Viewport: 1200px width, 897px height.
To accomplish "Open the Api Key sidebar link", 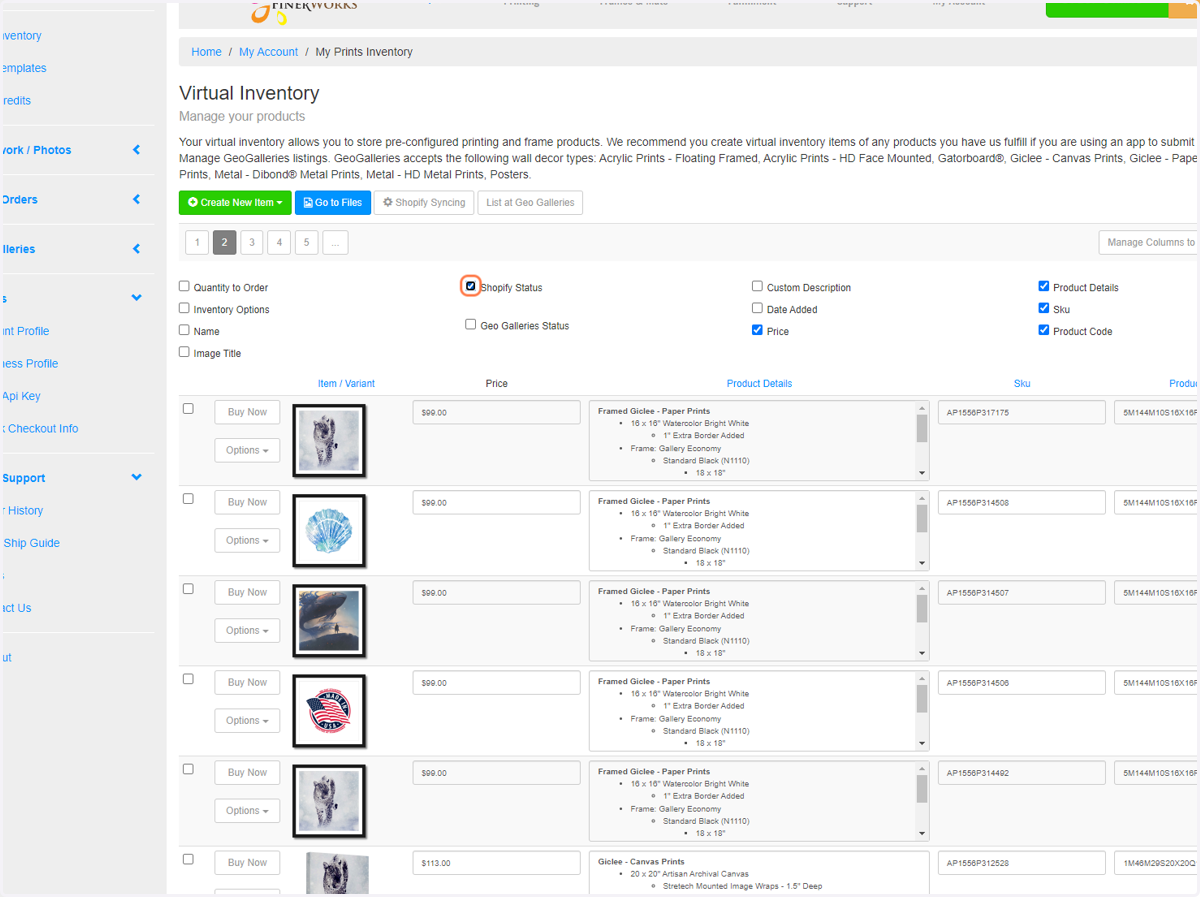I will click(x=21, y=396).
